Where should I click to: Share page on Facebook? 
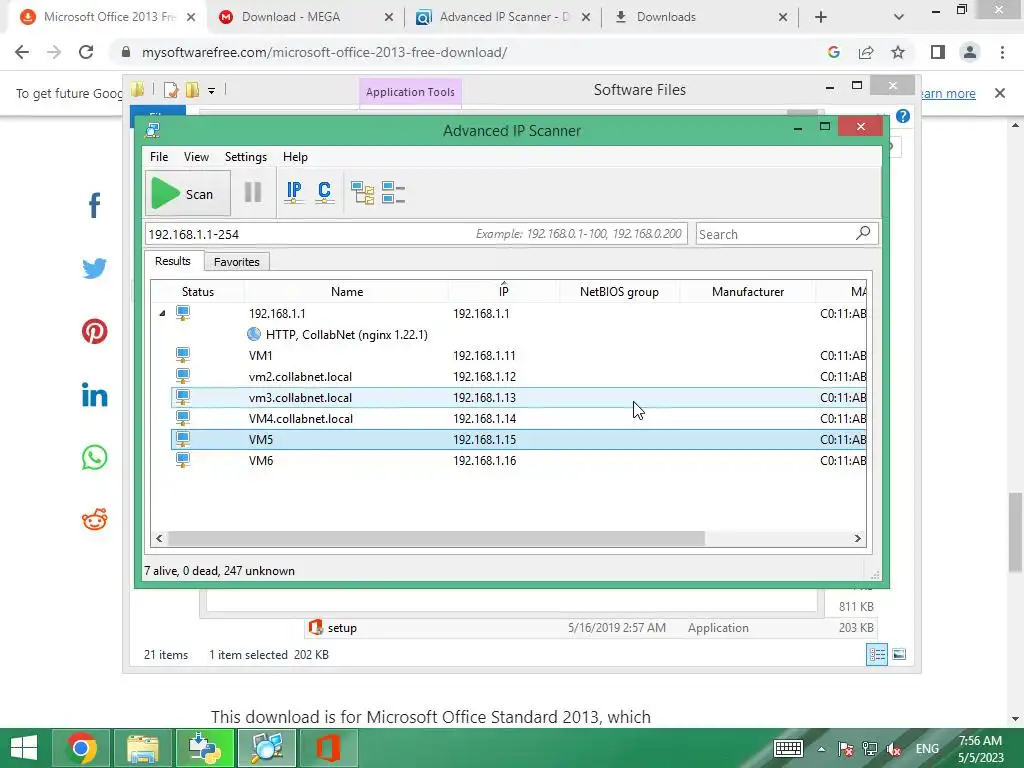point(95,205)
